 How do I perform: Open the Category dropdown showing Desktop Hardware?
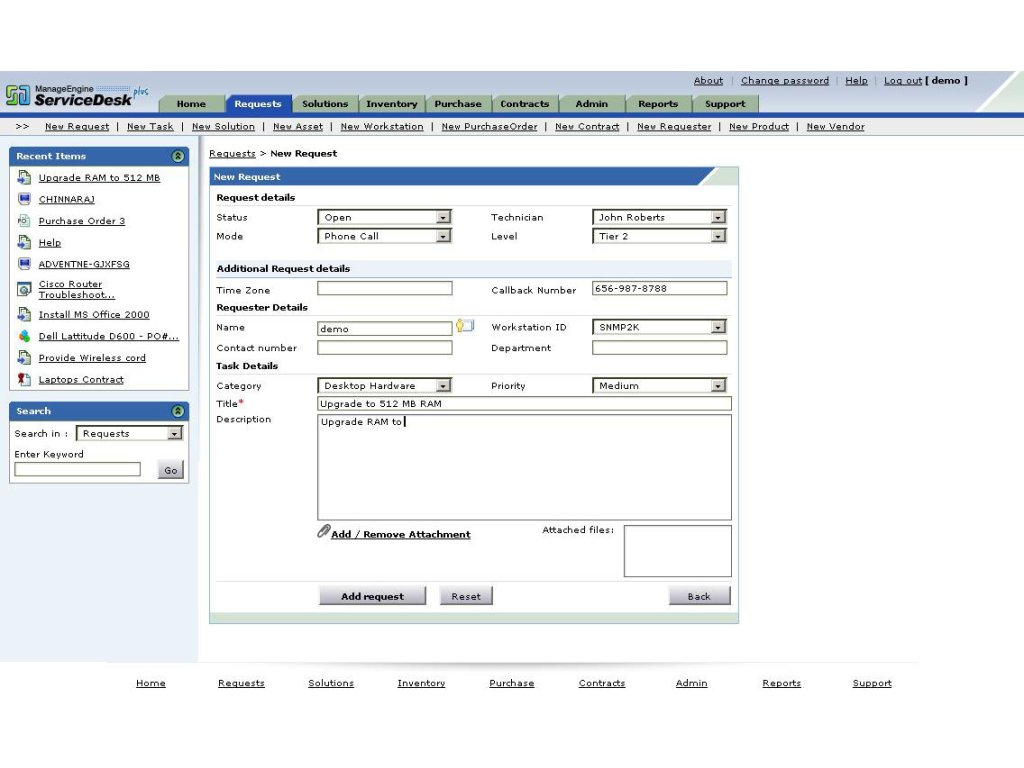(x=442, y=385)
